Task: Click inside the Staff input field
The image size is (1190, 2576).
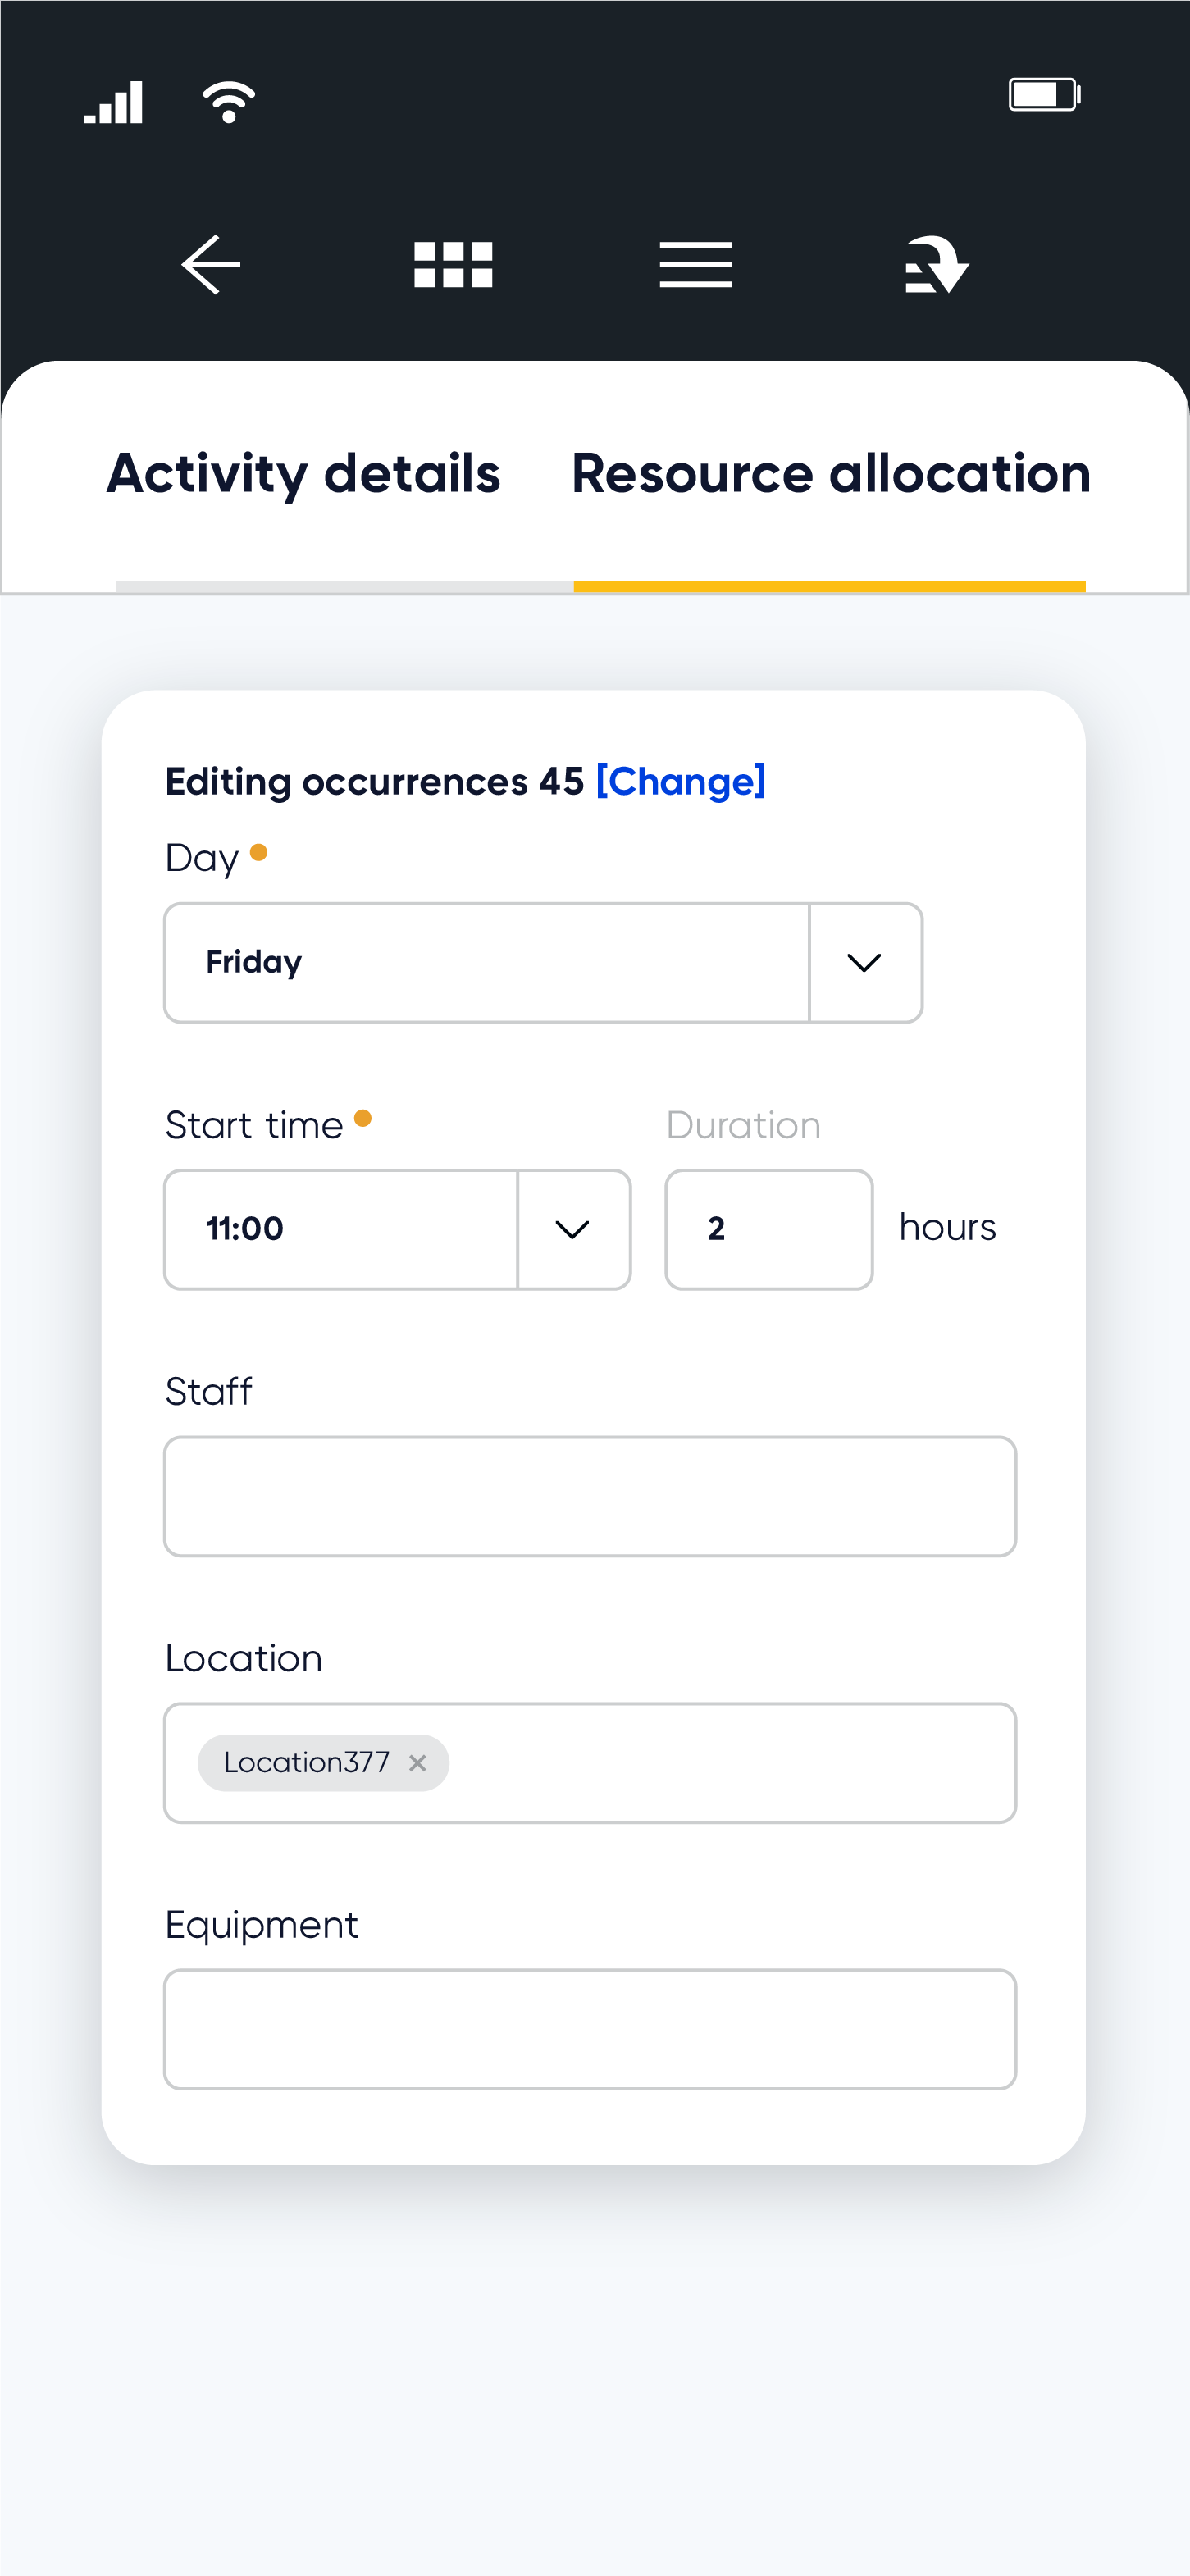Action: click(x=590, y=1496)
